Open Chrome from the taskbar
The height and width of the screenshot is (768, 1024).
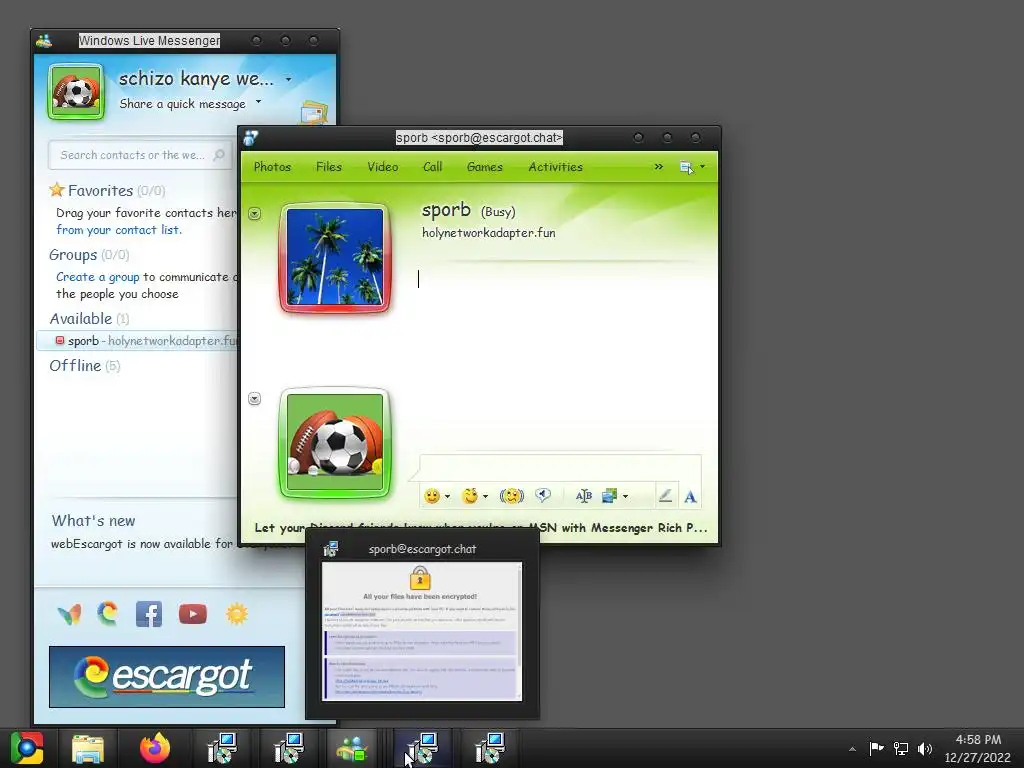(27, 748)
